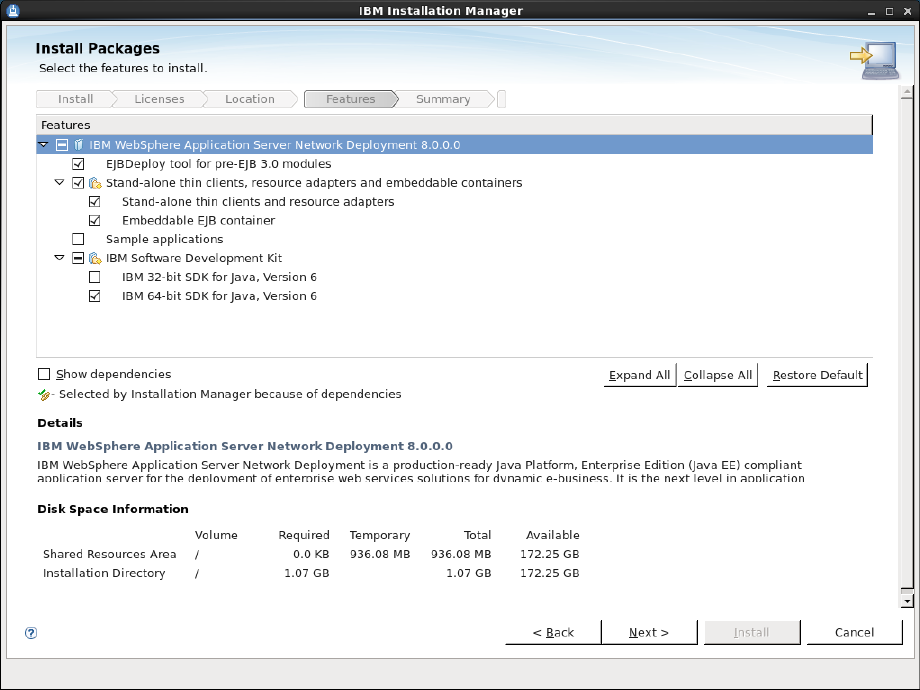Check IBM 32-bit SDK for Java, Version 6
This screenshot has width=920, height=690.
(x=94, y=277)
